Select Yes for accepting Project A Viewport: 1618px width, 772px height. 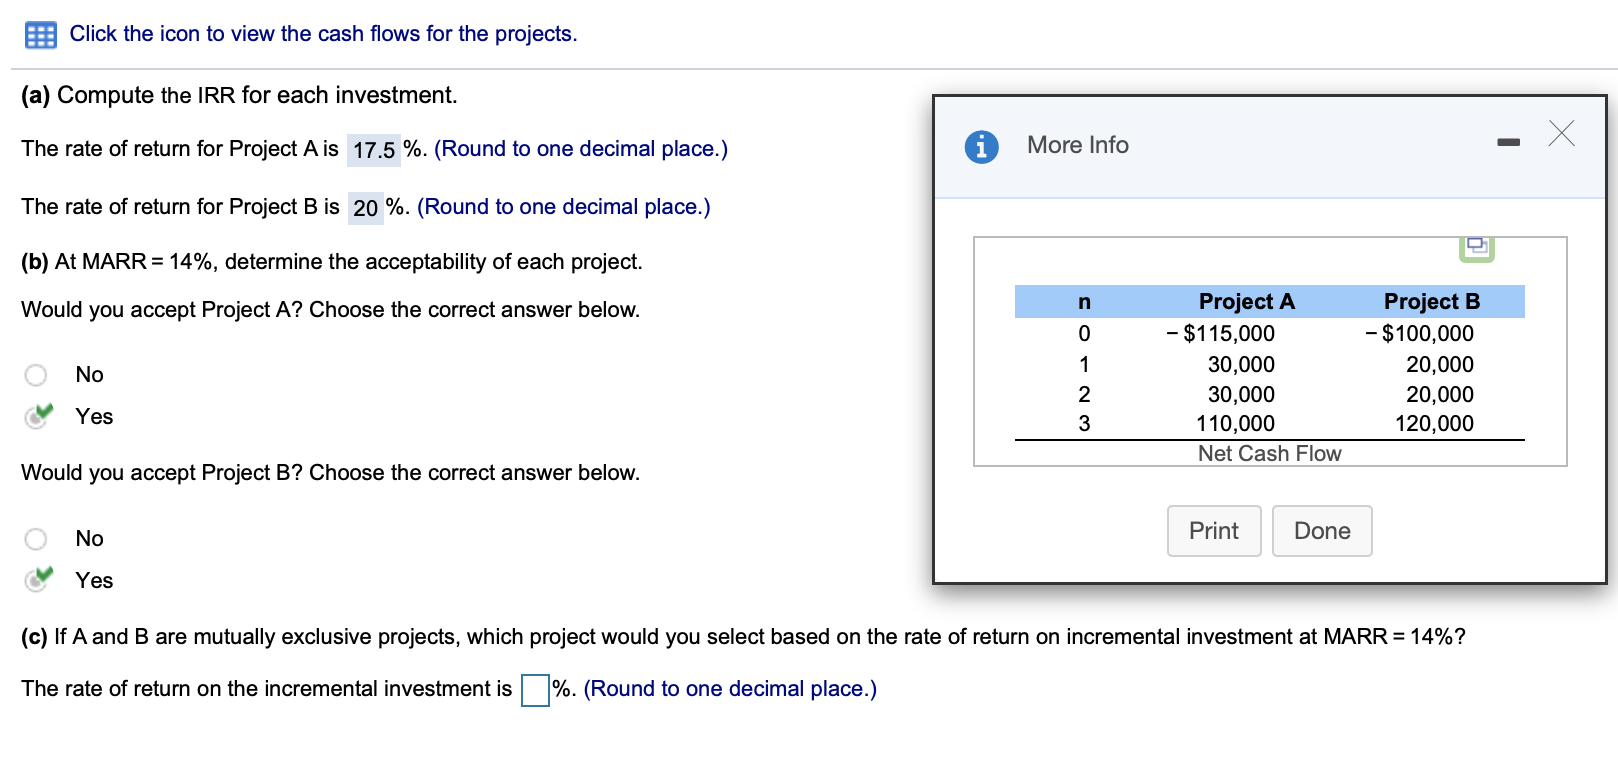[x=35, y=416]
